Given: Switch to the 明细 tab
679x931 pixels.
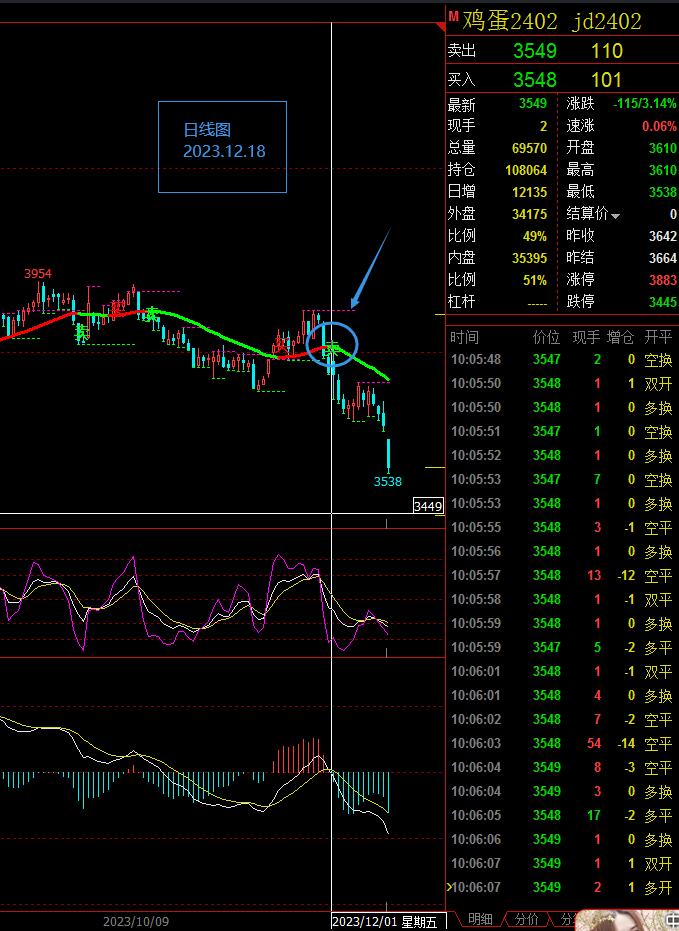Looking at the screenshot, I should pos(480,920).
